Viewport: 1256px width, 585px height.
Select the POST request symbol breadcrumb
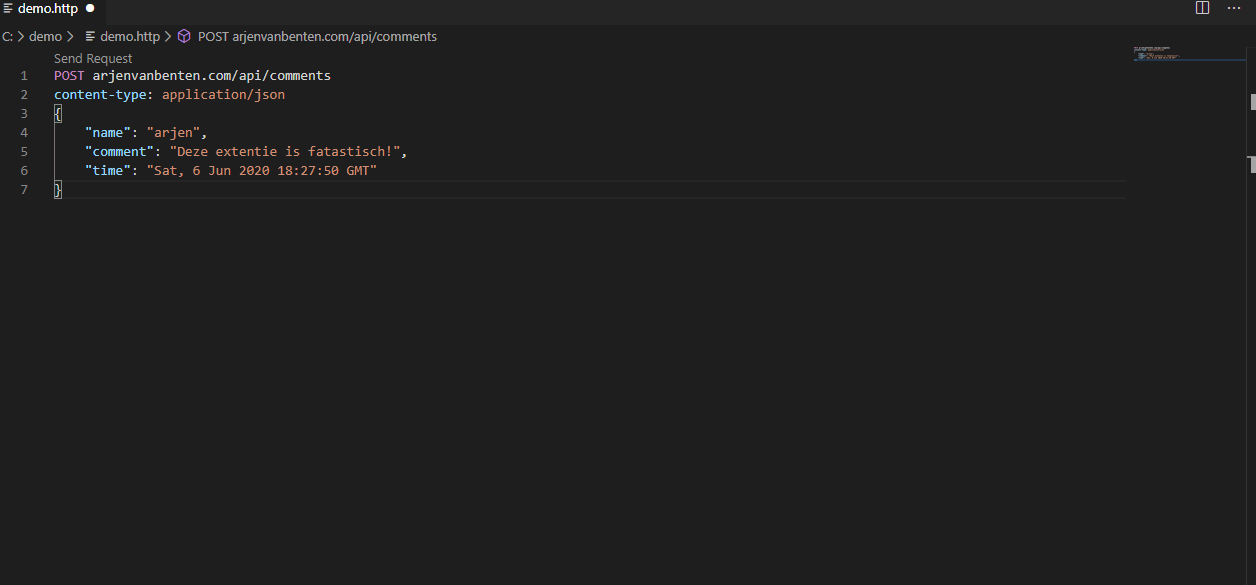tap(317, 37)
